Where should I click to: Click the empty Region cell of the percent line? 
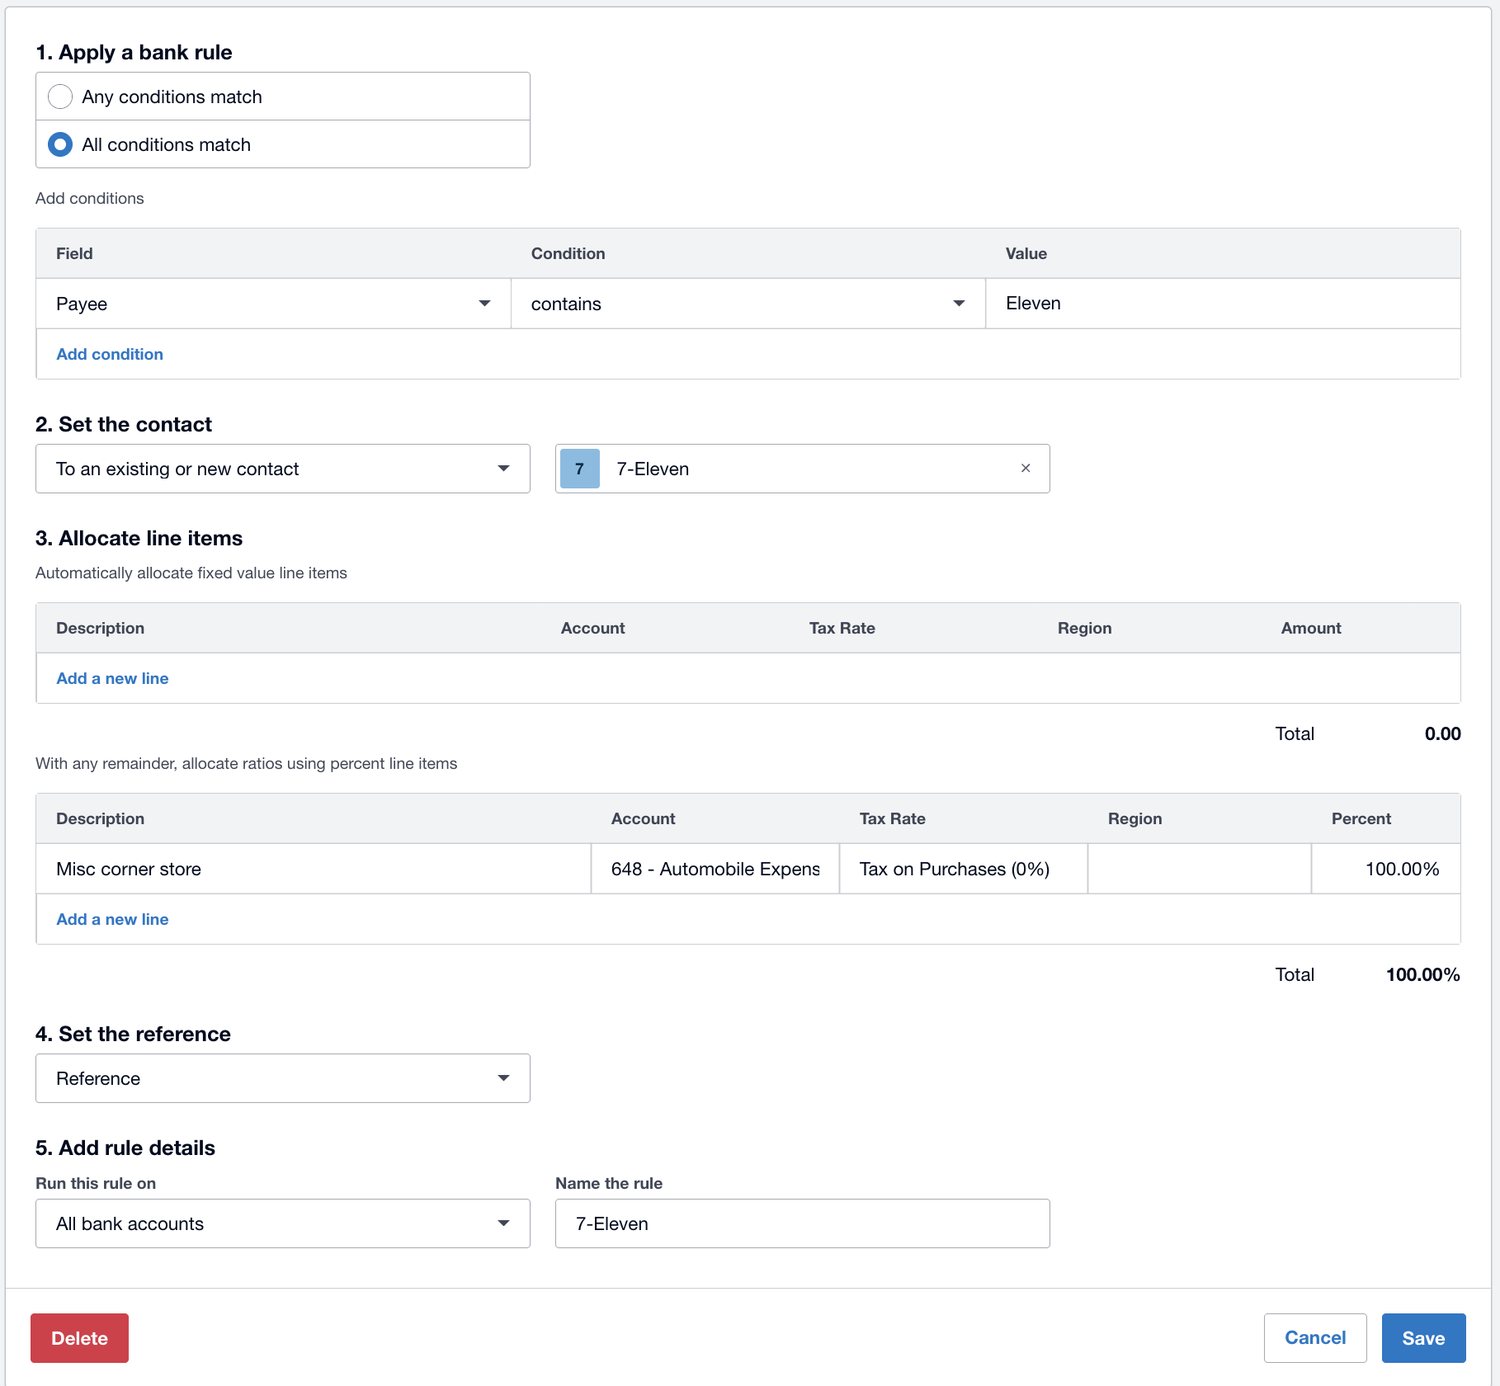[x=1199, y=869]
